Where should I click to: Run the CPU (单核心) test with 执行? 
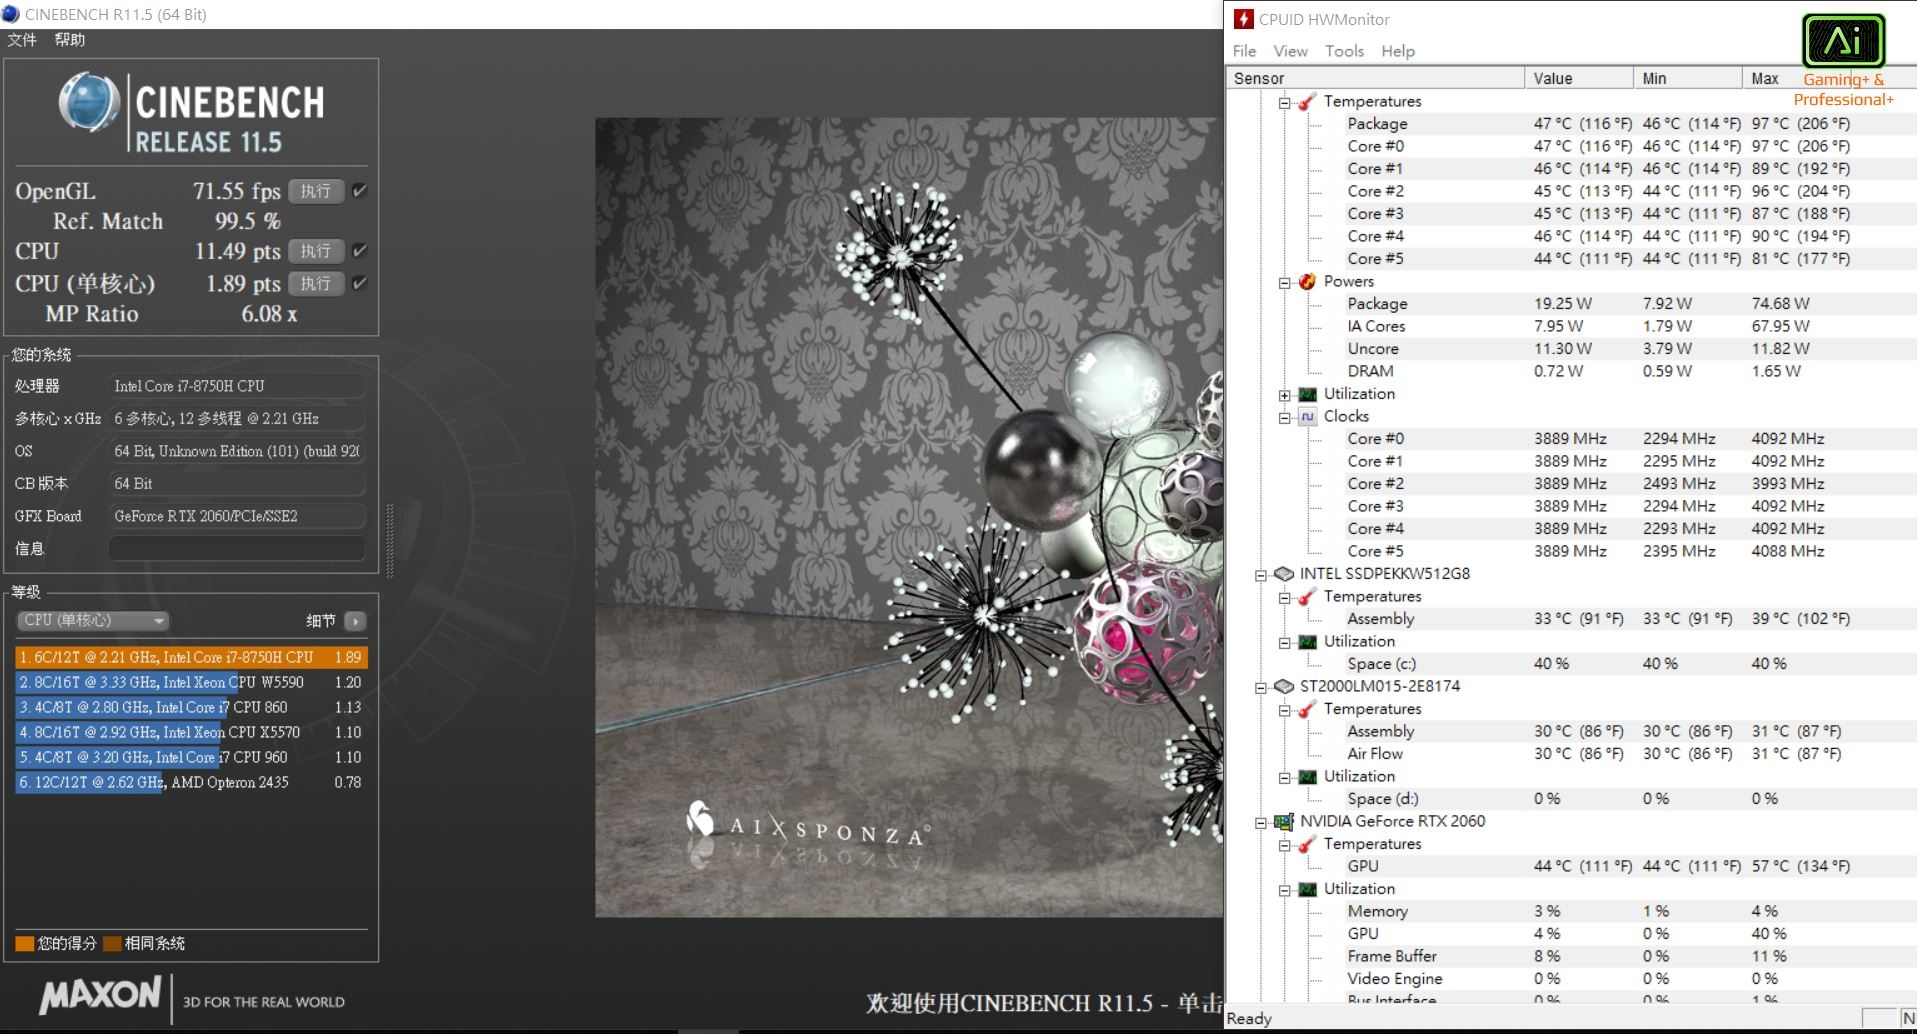pyautogui.click(x=316, y=284)
